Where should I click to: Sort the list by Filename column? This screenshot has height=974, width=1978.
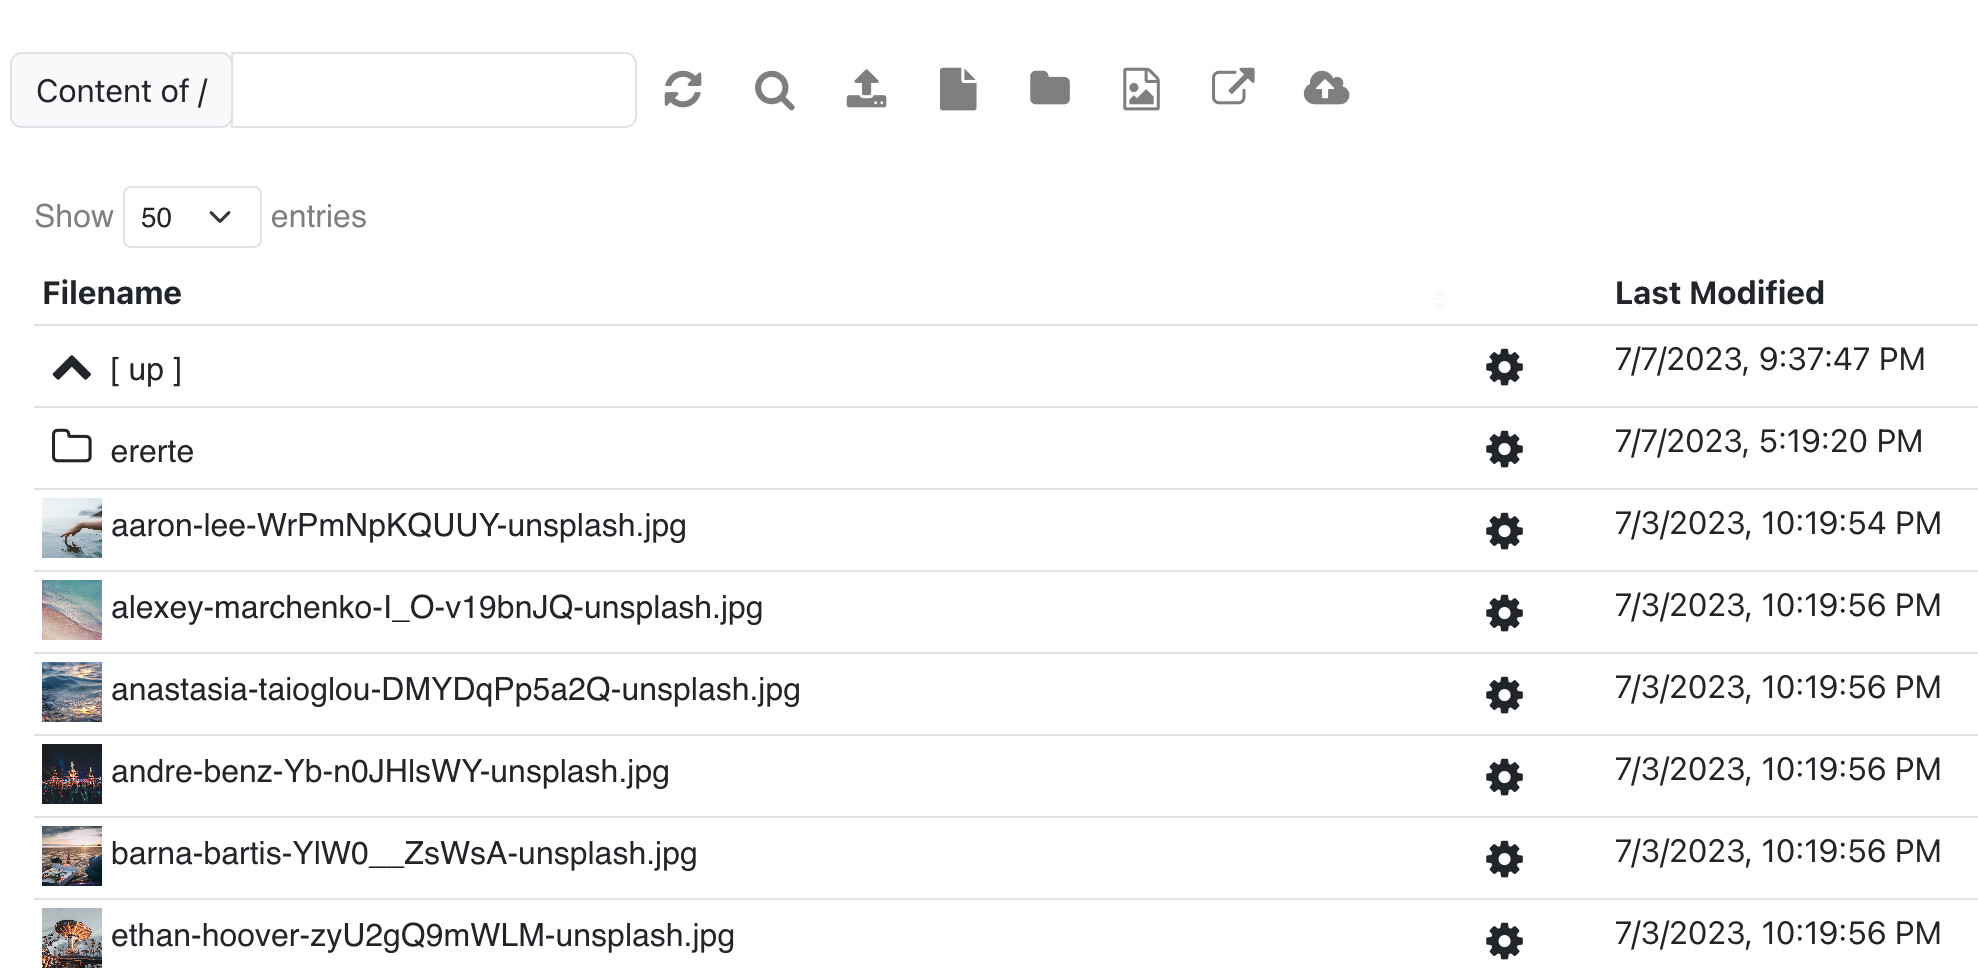tap(112, 293)
